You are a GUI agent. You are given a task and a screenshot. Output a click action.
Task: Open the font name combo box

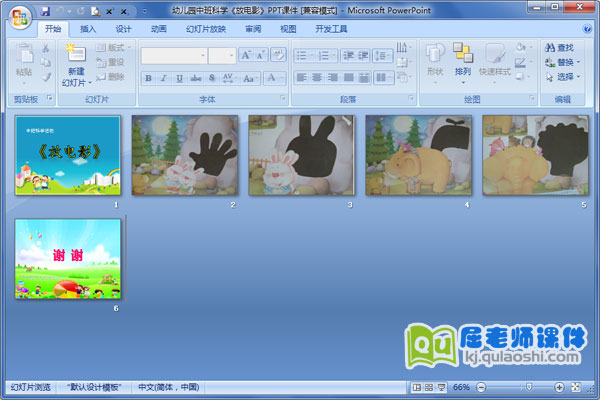pyautogui.click(x=174, y=56)
